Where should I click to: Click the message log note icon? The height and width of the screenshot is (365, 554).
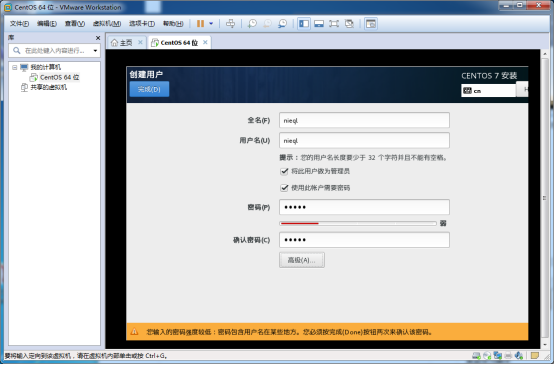535,355
